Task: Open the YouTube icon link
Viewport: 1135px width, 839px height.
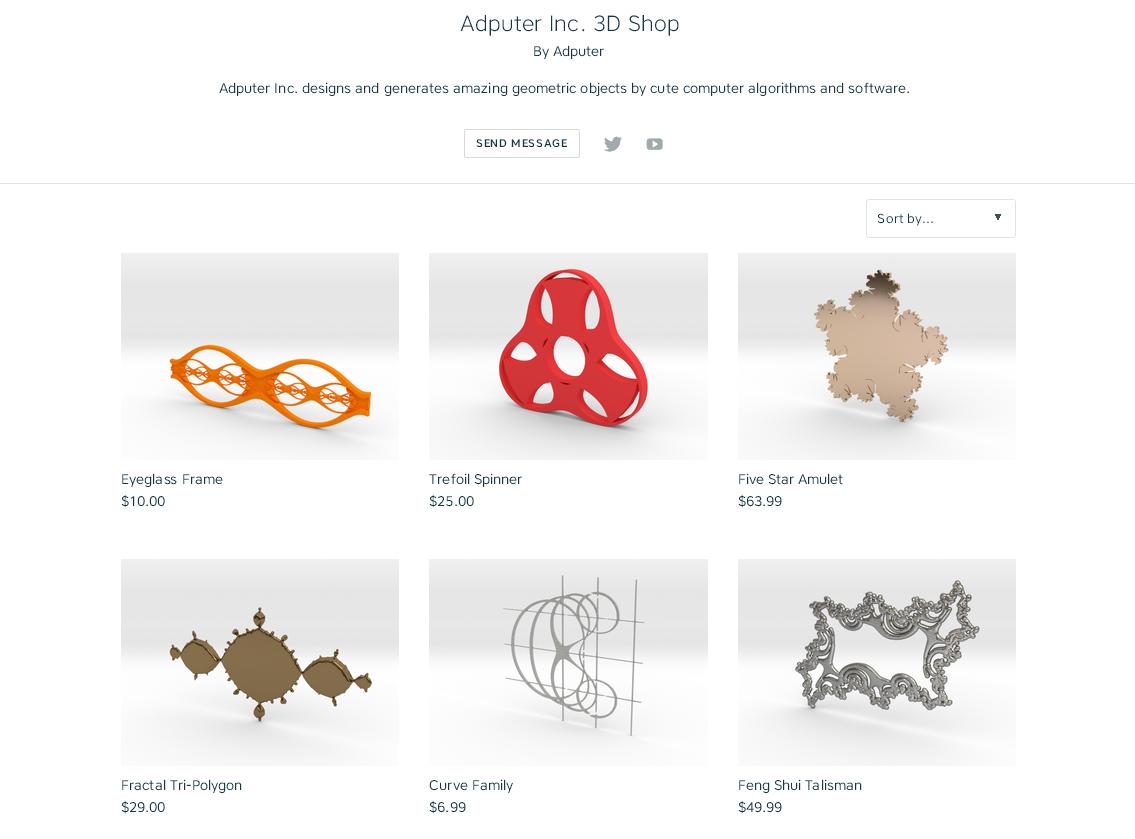Action: (654, 144)
